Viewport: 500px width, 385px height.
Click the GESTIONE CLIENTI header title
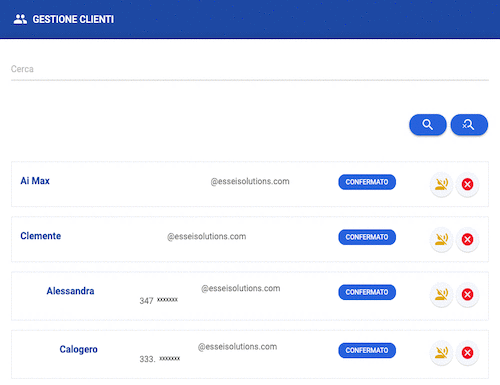coord(73,19)
